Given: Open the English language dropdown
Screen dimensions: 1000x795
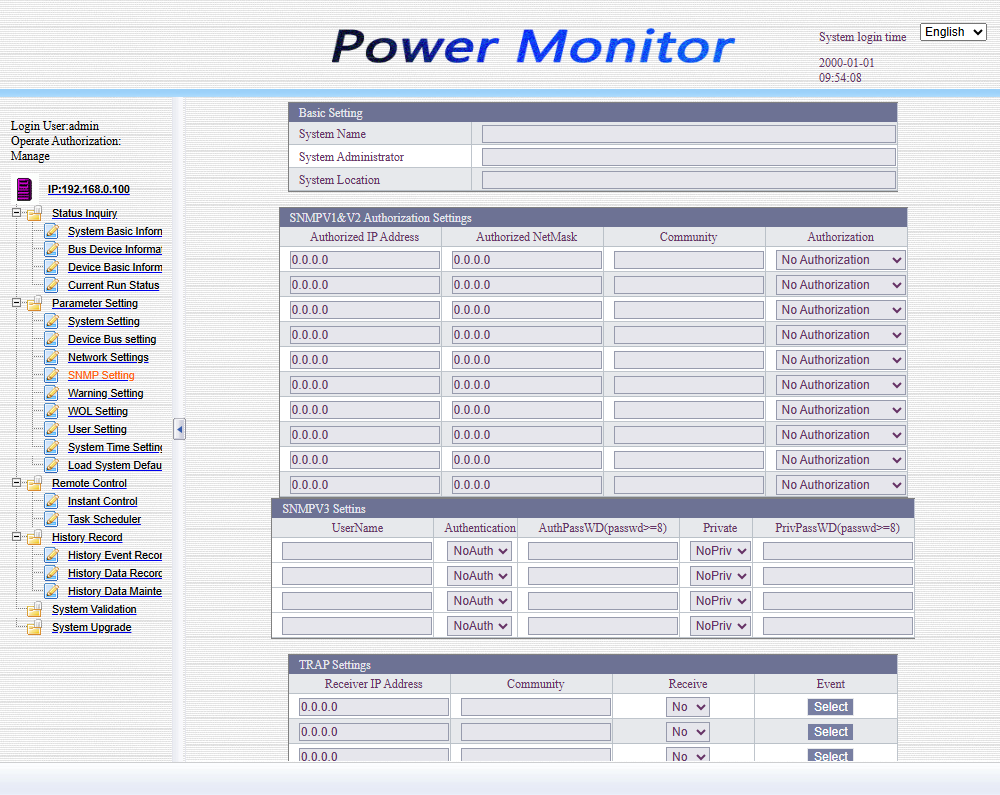Looking at the screenshot, I should (953, 32).
